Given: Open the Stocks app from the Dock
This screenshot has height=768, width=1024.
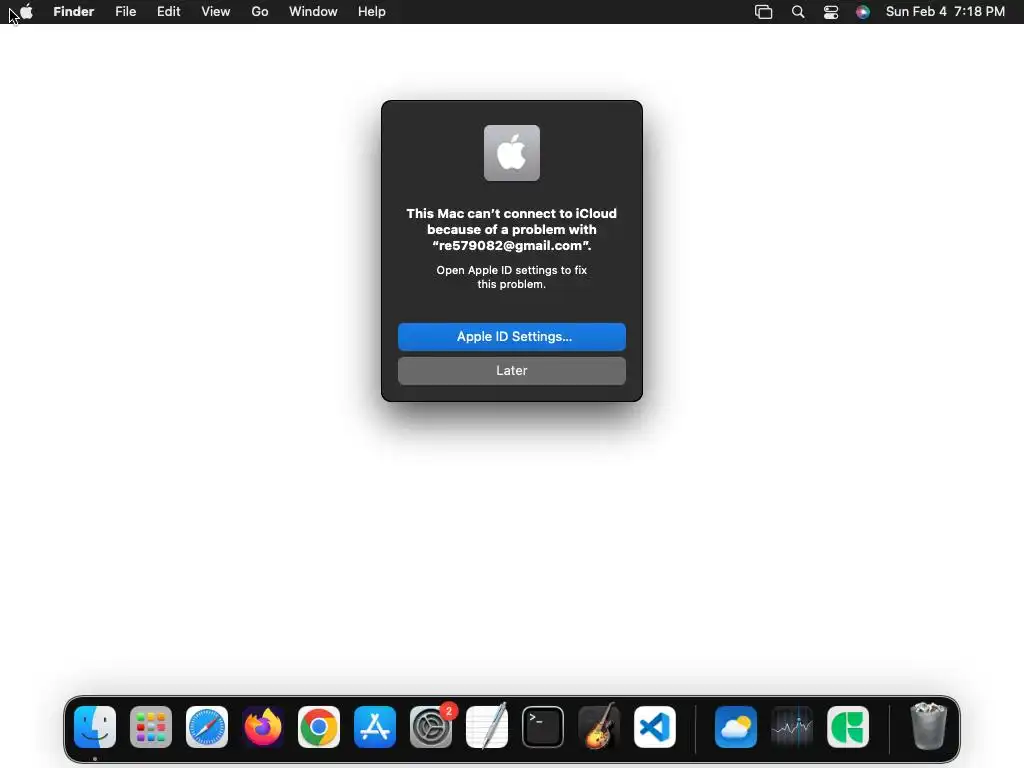Looking at the screenshot, I should coord(792,727).
